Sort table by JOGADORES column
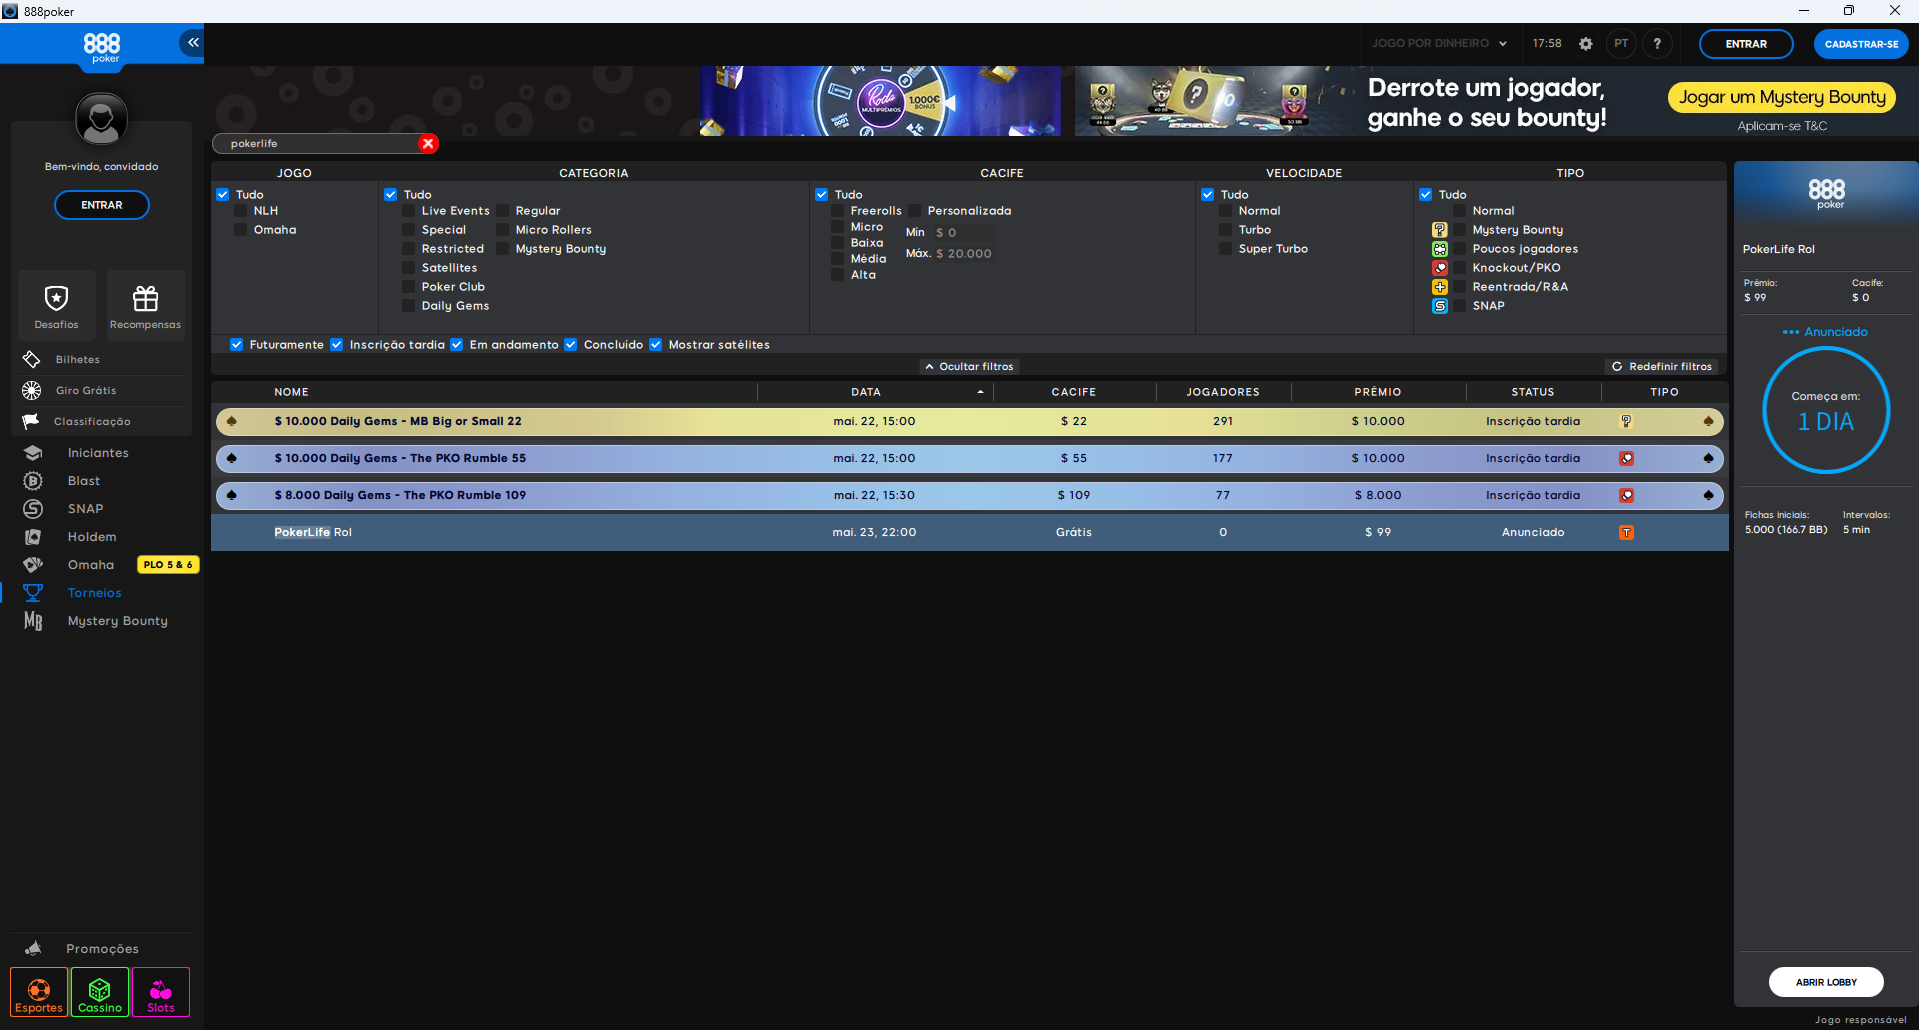 pyautogui.click(x=1223, y=392)
